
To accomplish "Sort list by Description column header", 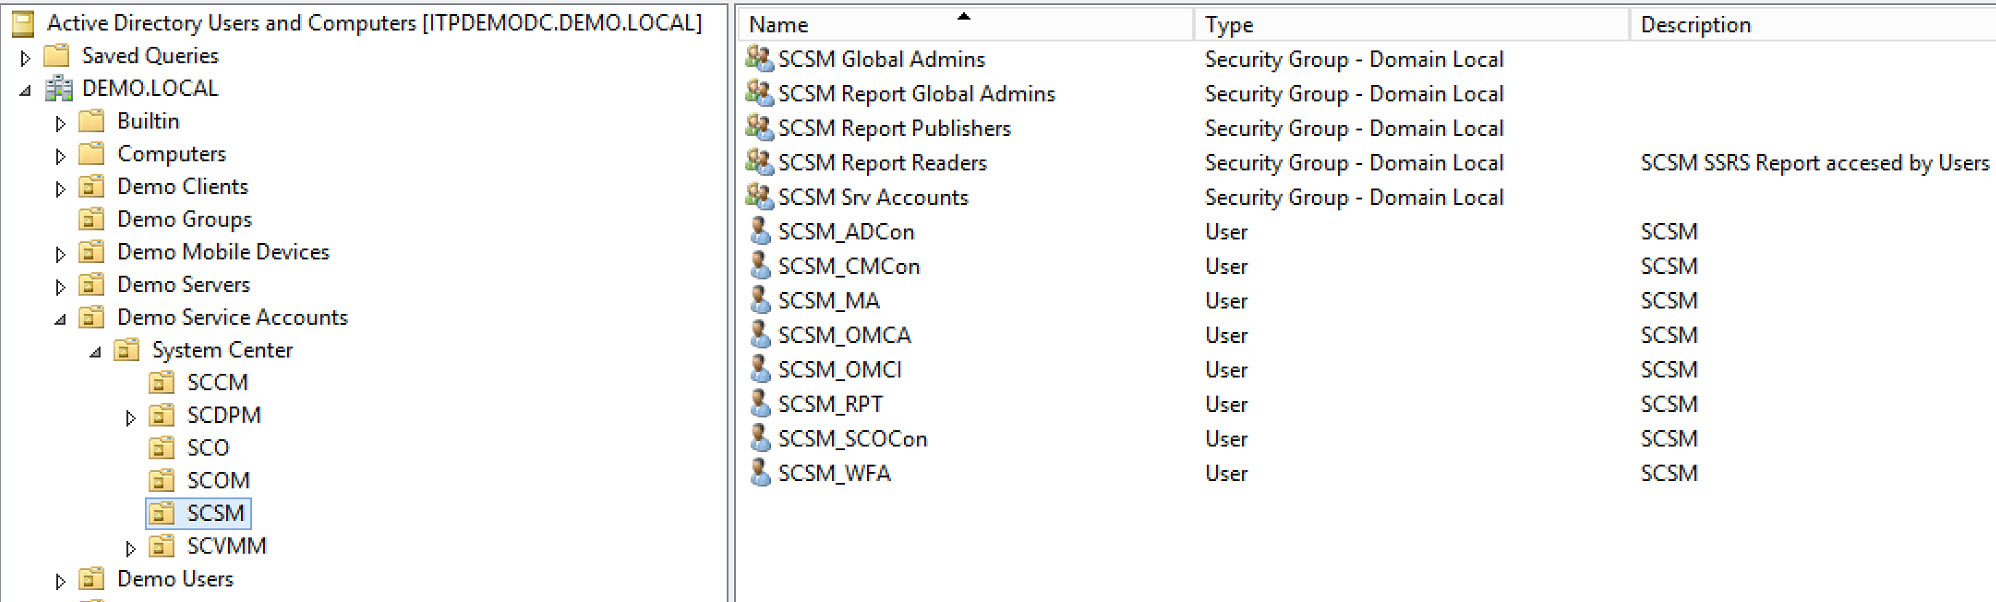I will point(1813,24).
